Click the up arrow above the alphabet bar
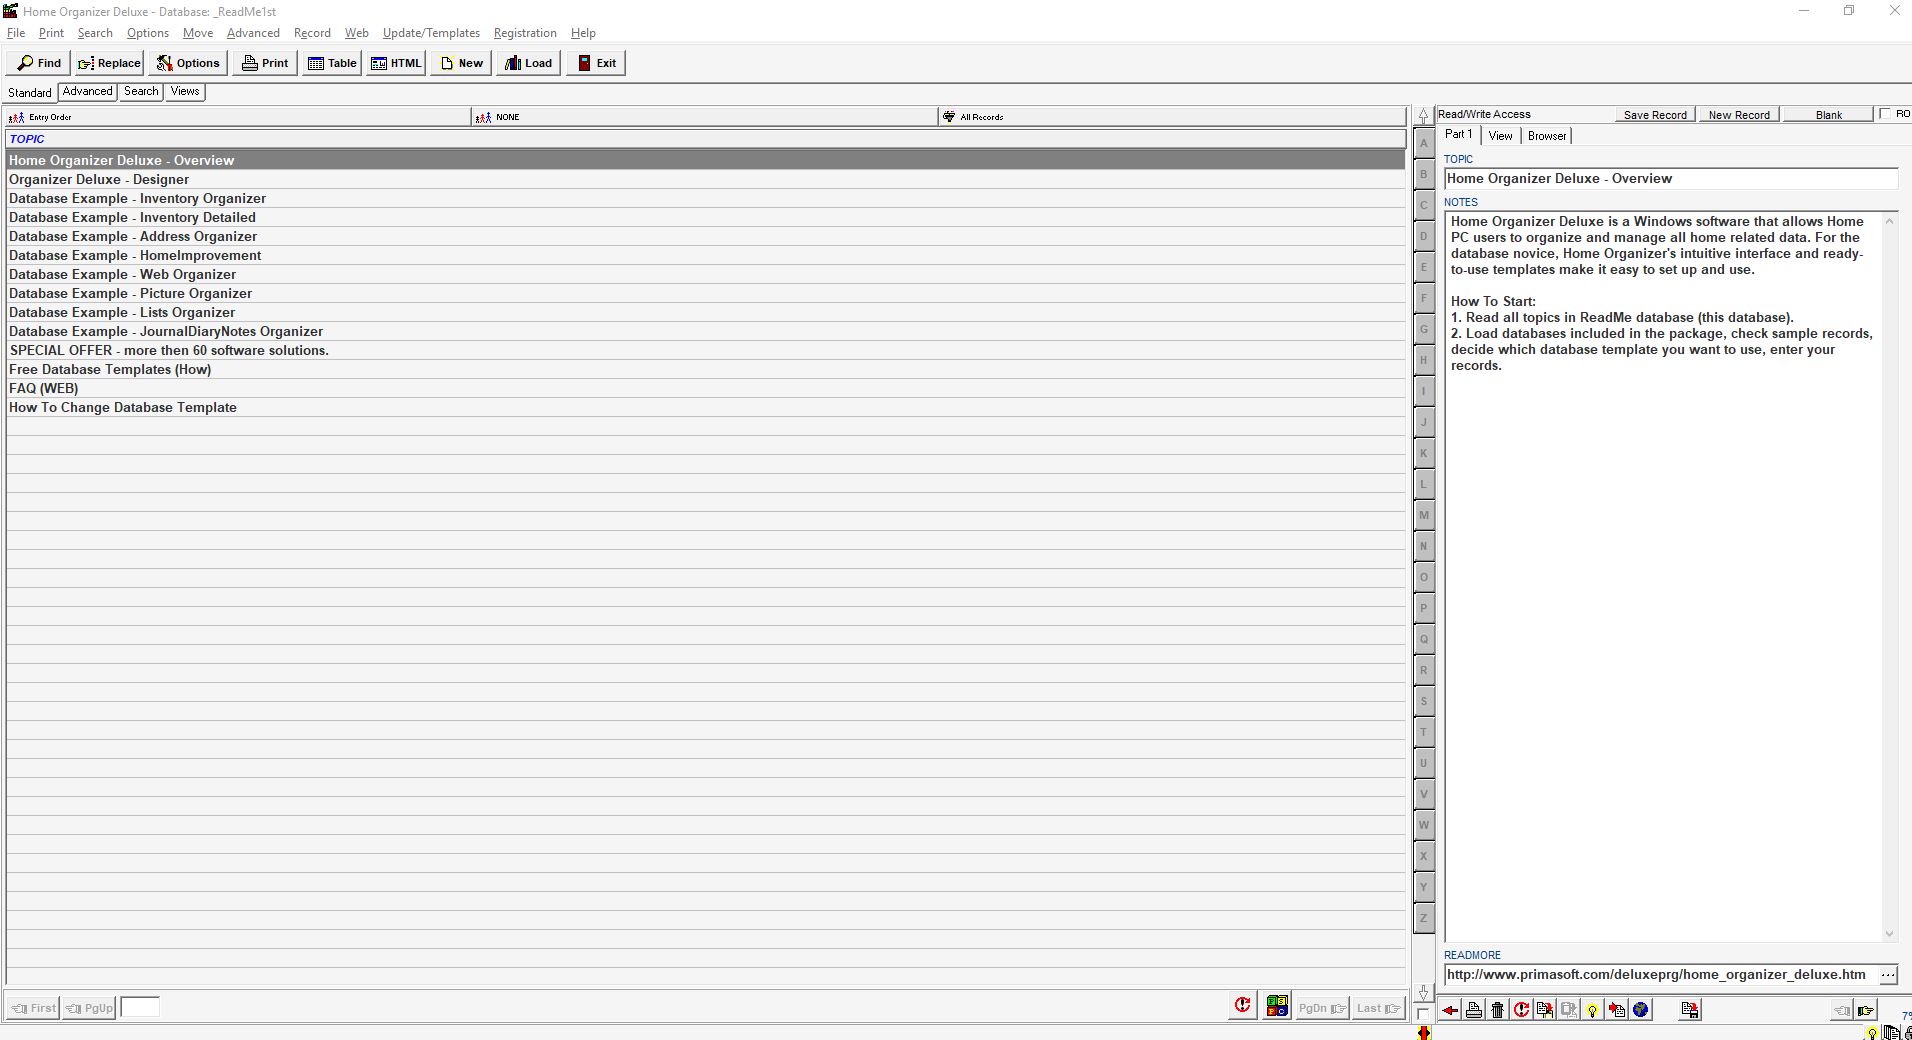This screenshot has width=1912, height=1040. [1424, 116]
